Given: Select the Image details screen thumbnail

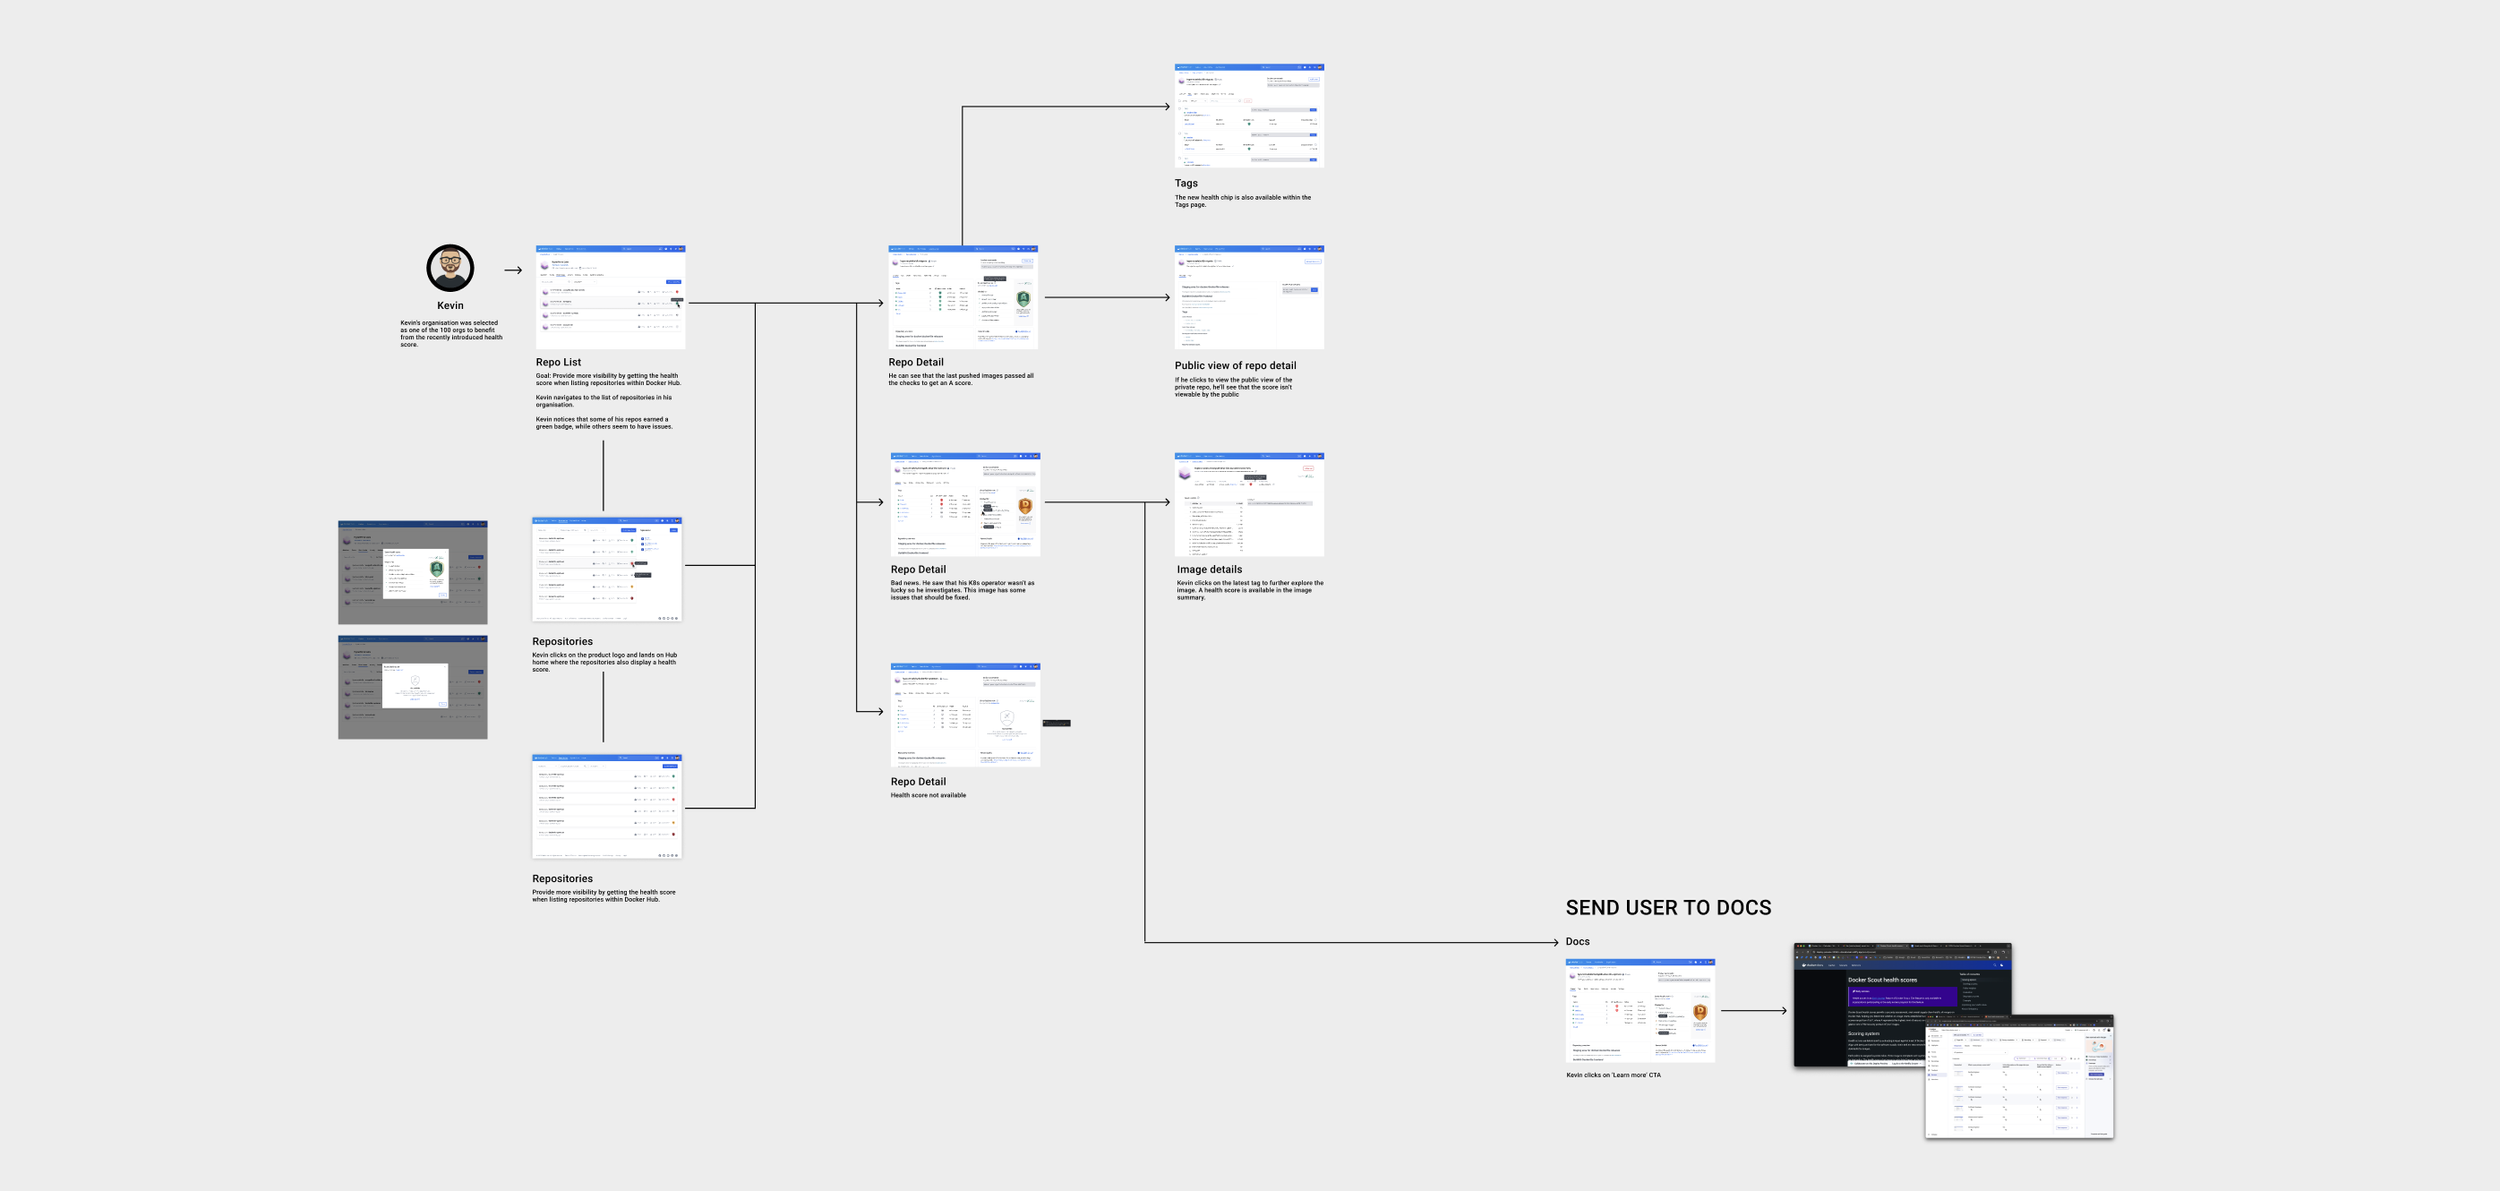Looking at the screenshot, I should pos(1249,505).
